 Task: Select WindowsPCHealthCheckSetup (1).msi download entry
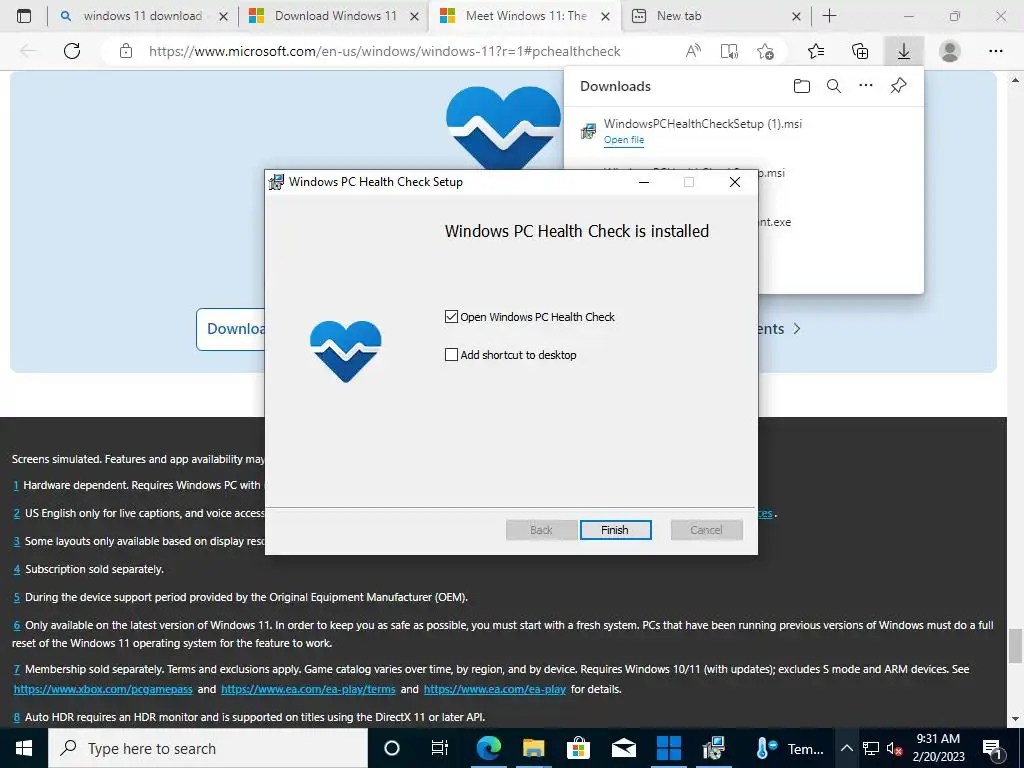[x=743, y=131]
